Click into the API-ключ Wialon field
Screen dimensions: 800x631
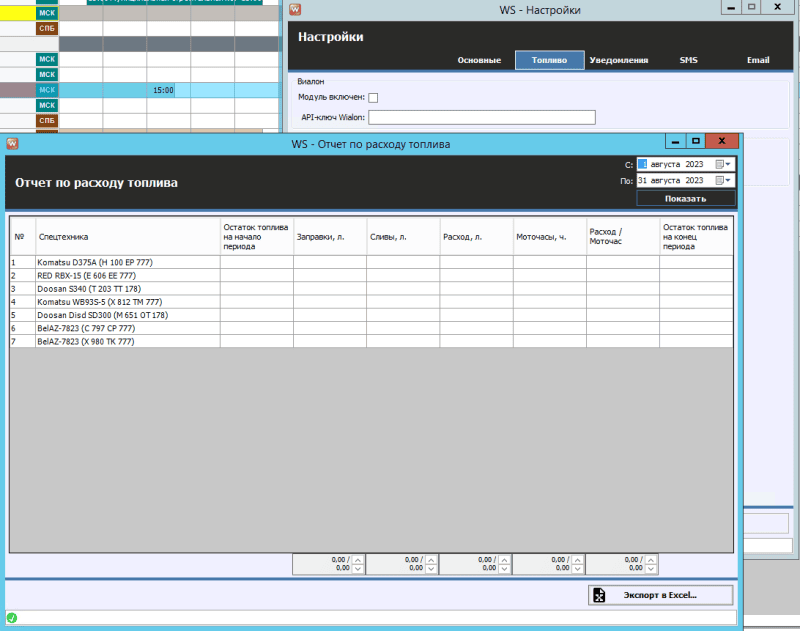point(481,118)
